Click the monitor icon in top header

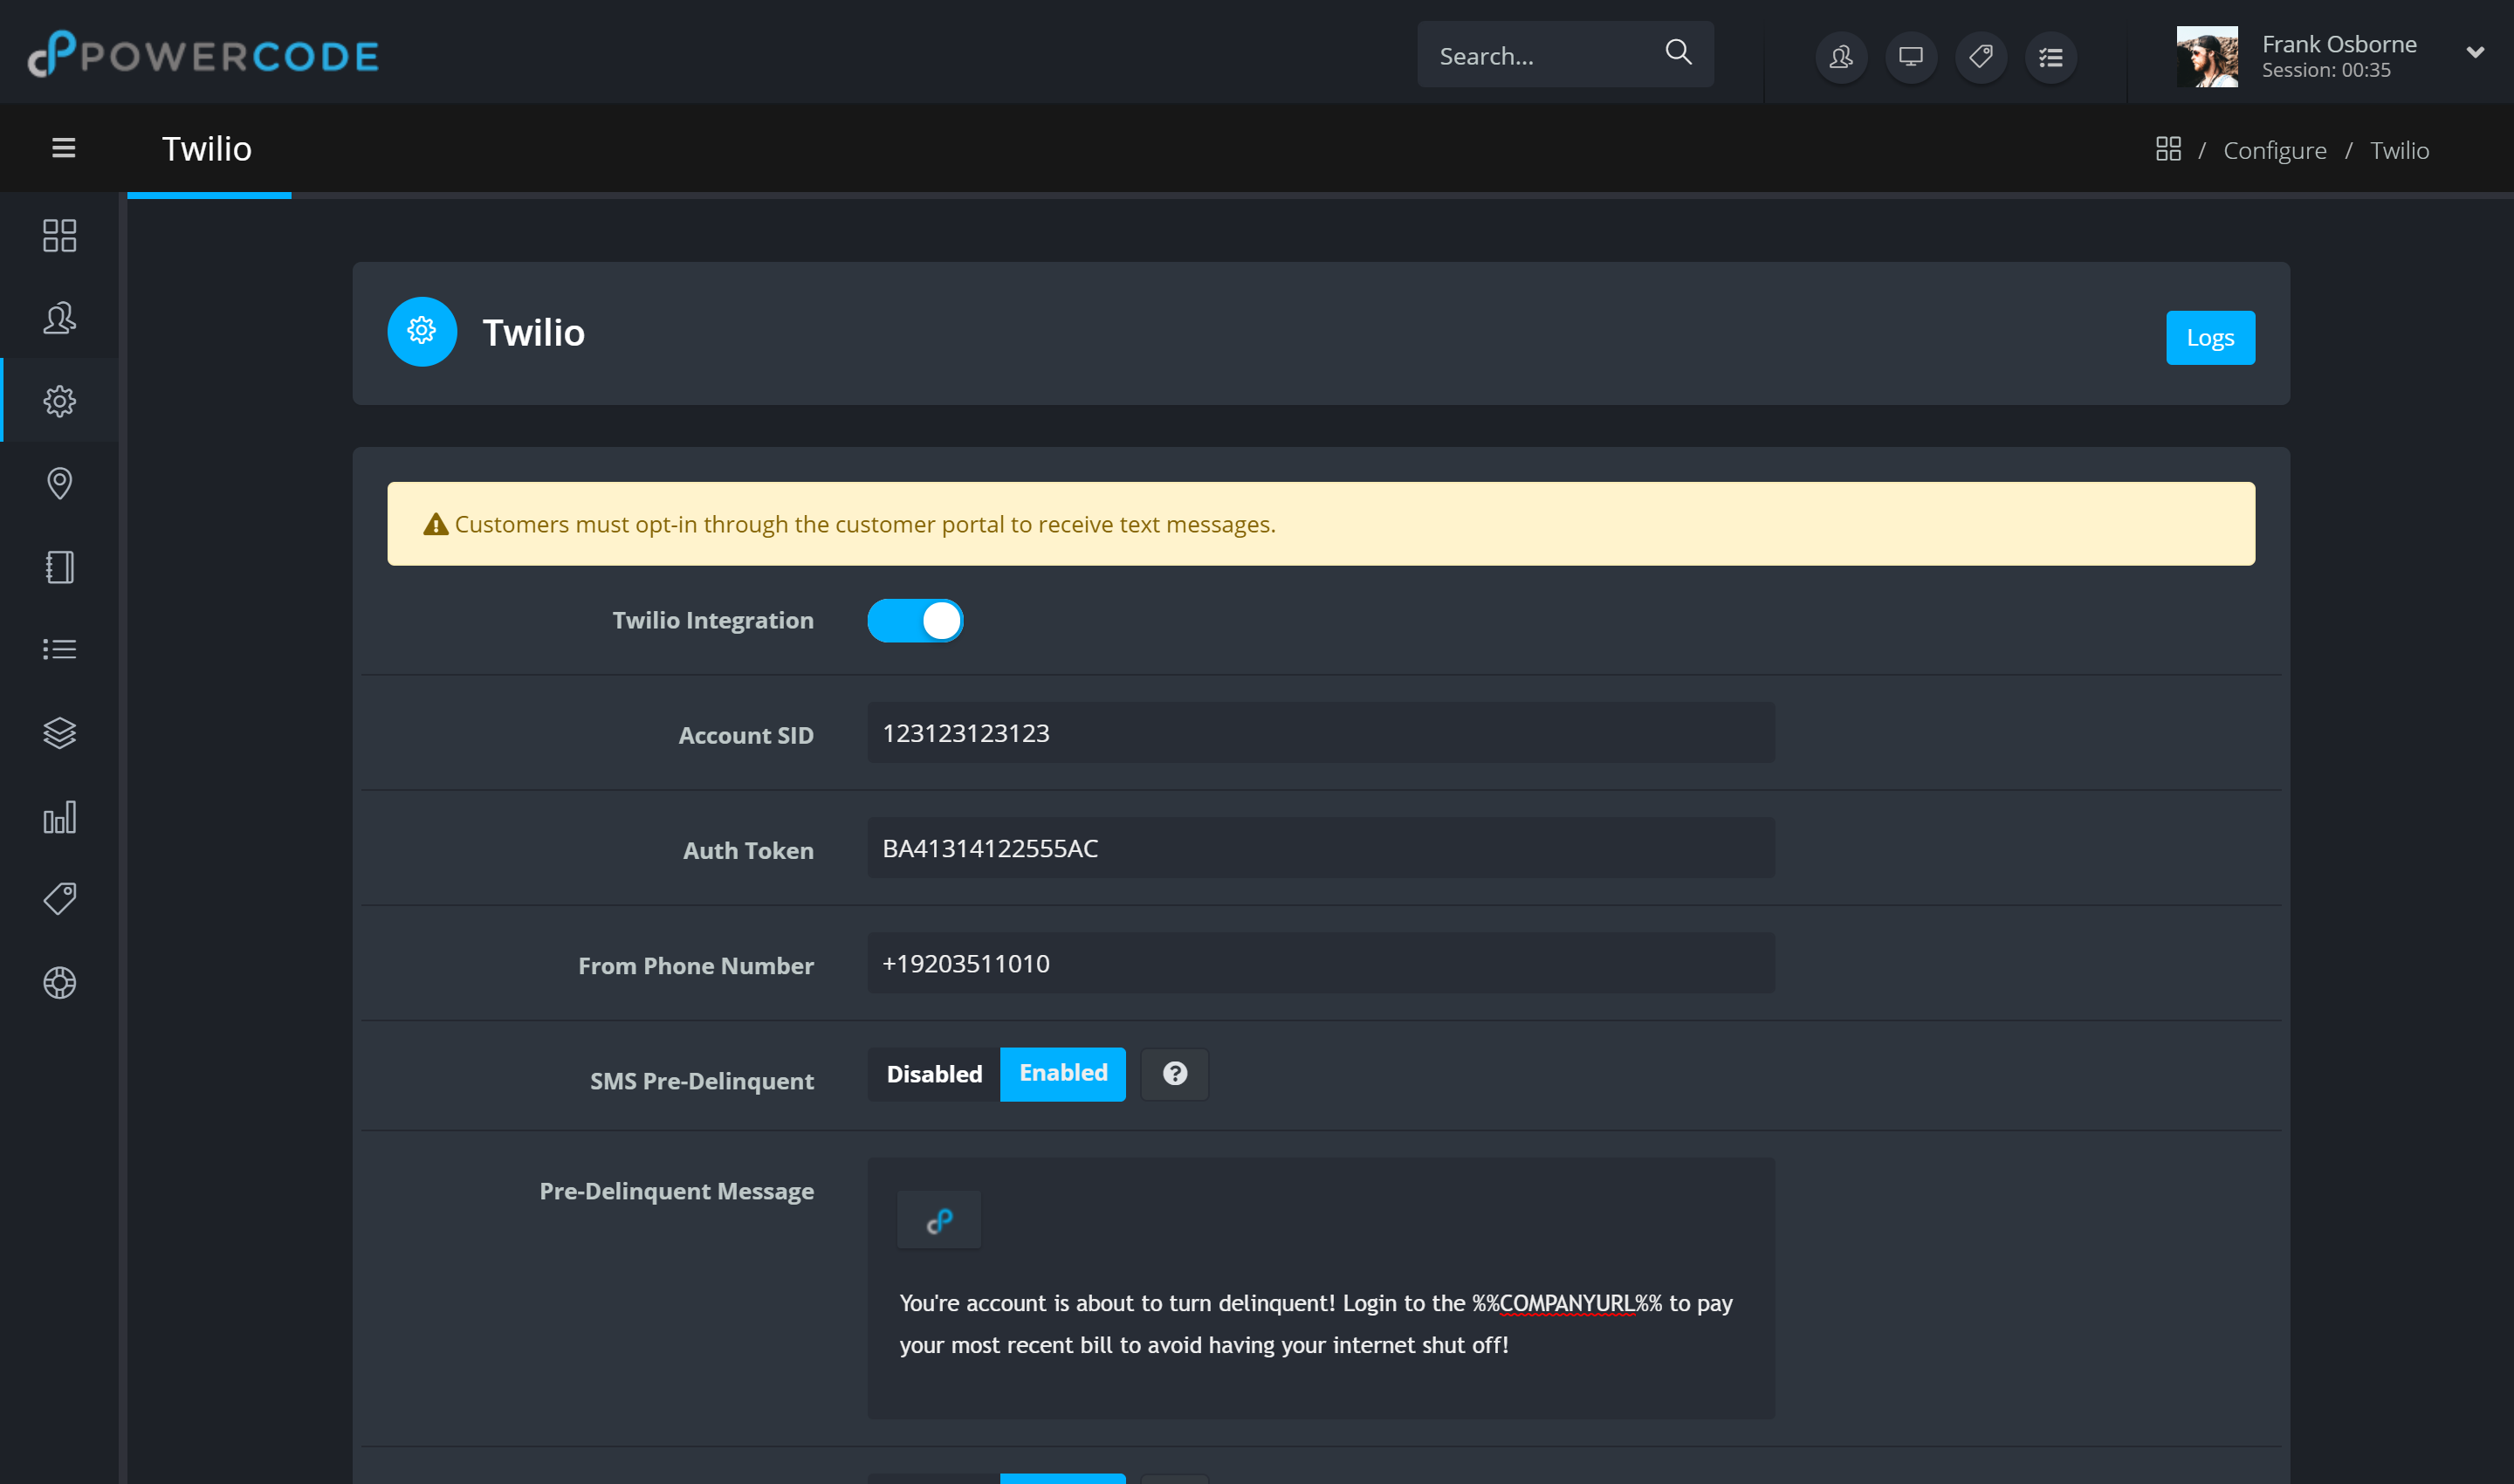1911,57
